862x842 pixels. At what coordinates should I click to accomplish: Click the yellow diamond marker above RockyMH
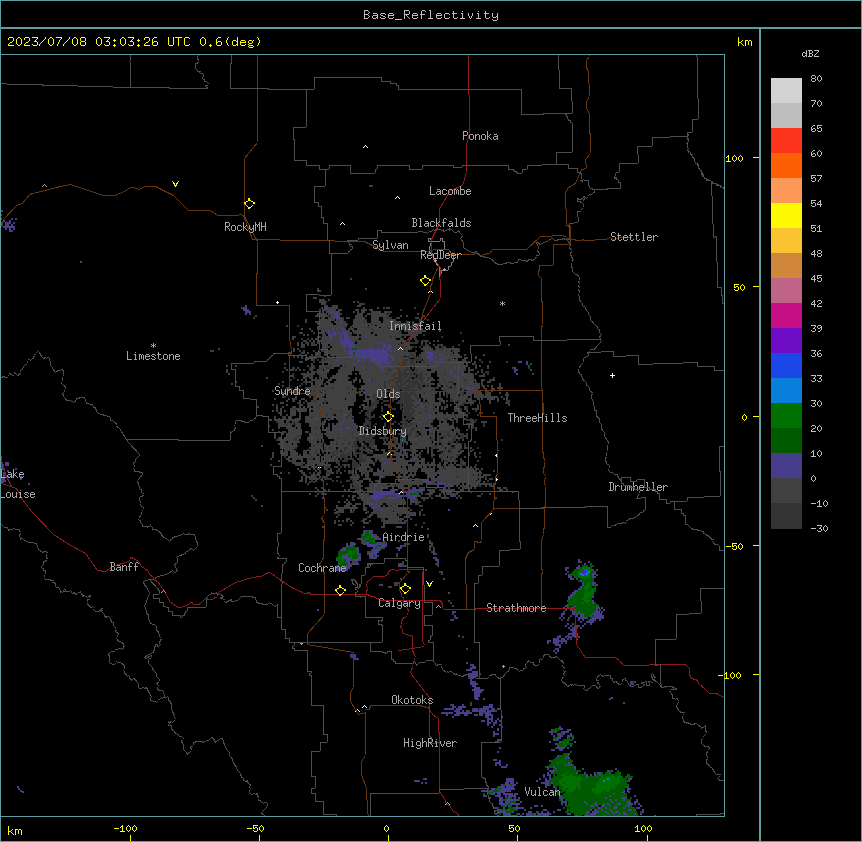click(x=249, y=204)
